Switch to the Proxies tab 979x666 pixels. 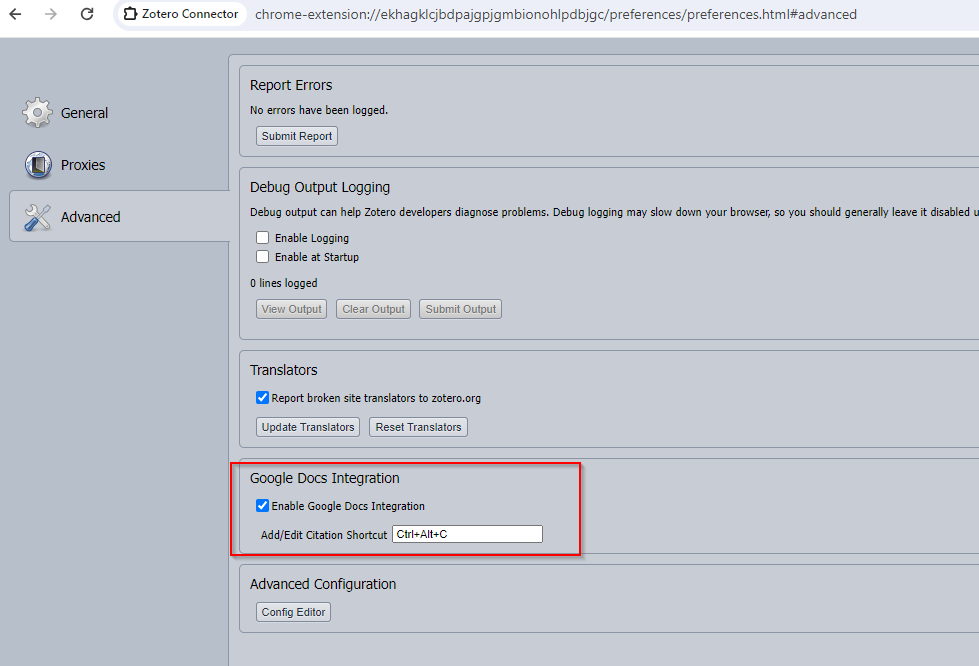tap(83, 165)
